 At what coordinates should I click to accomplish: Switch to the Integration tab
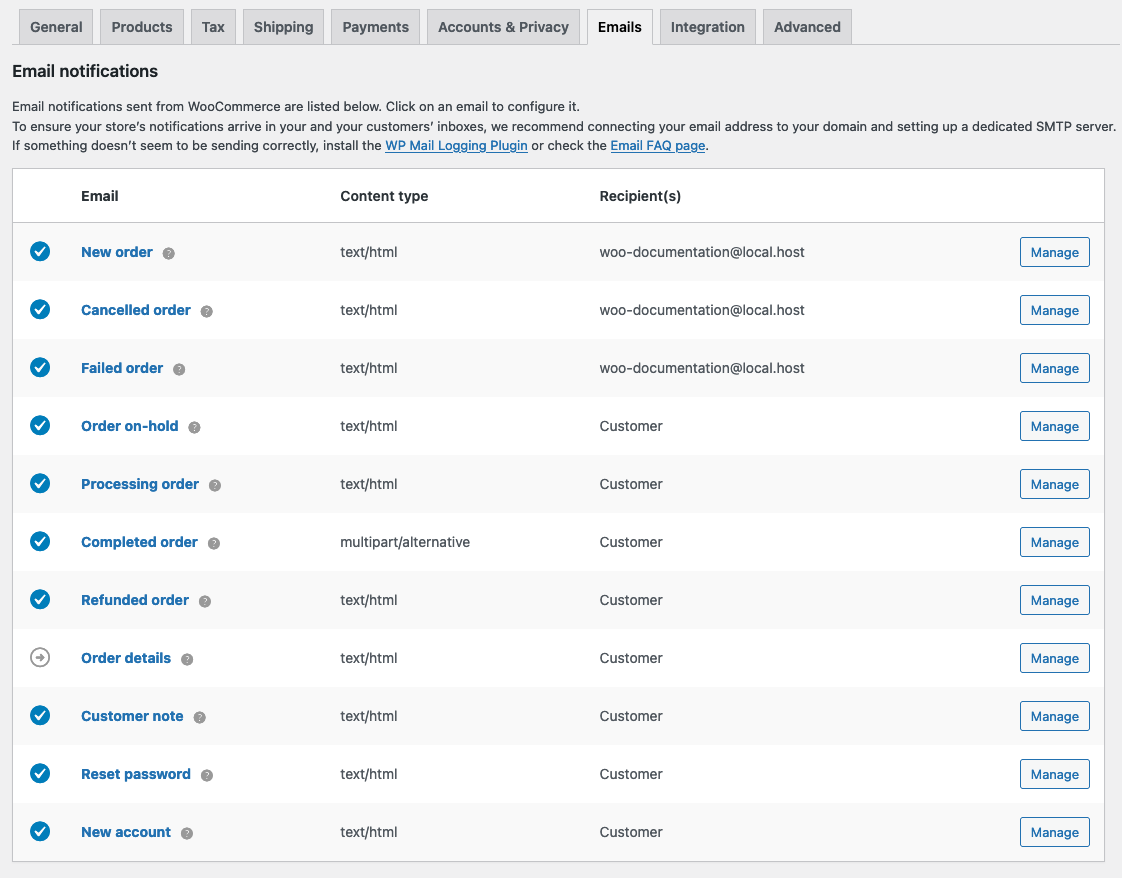(x=707, y=27)
